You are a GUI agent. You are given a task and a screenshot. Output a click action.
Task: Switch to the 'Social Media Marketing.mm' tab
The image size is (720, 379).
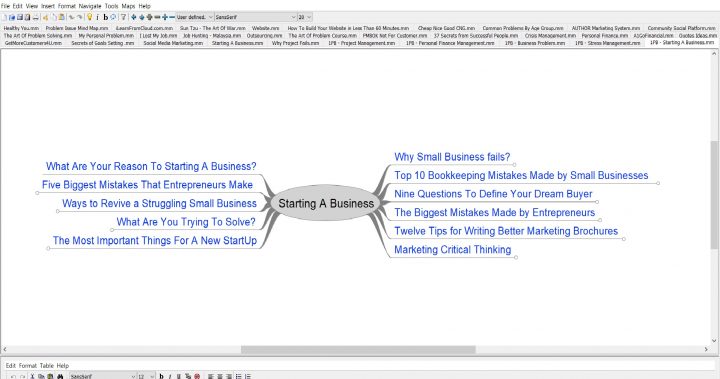click(173, 43)
